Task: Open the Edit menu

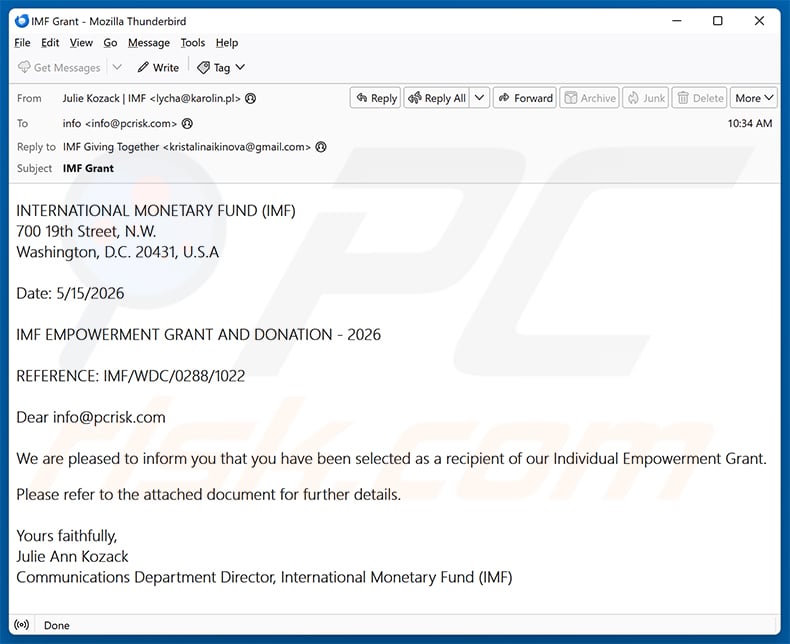Action: [x=50, y=43]
